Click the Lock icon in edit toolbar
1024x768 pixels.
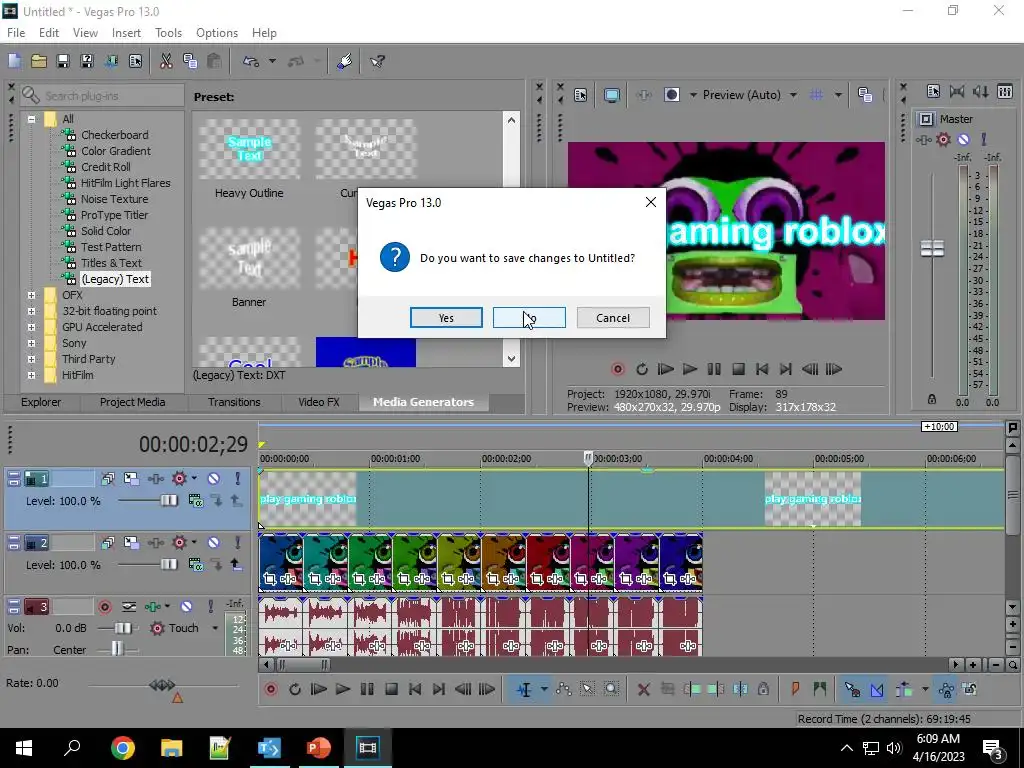click(x=763, y=689)
